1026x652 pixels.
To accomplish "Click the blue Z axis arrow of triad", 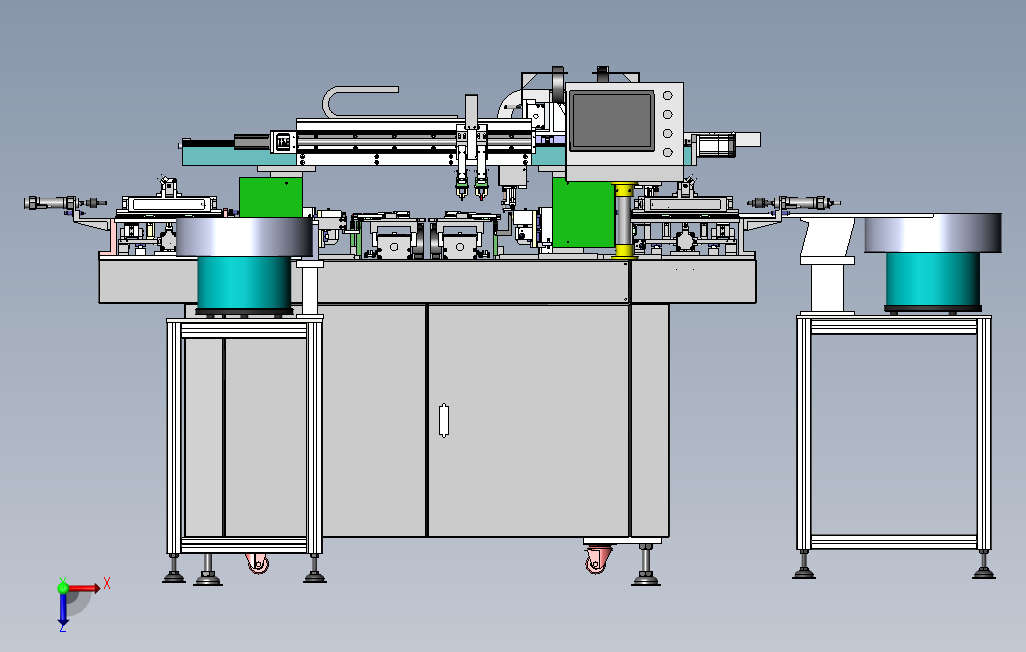I will (63, 610).
